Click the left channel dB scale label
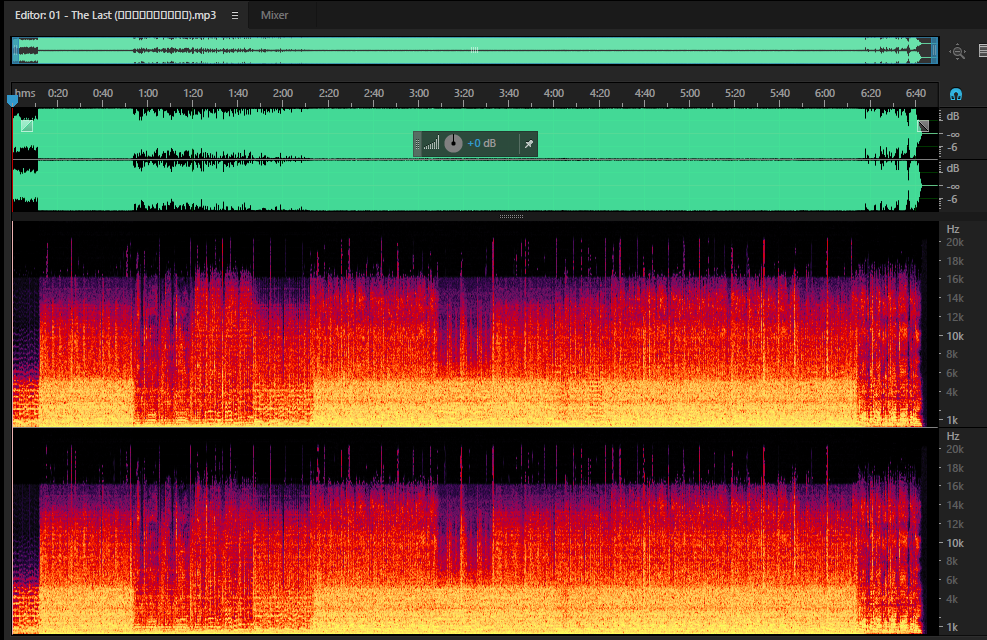This screenshot has width=987, height=640. (953, 116)
